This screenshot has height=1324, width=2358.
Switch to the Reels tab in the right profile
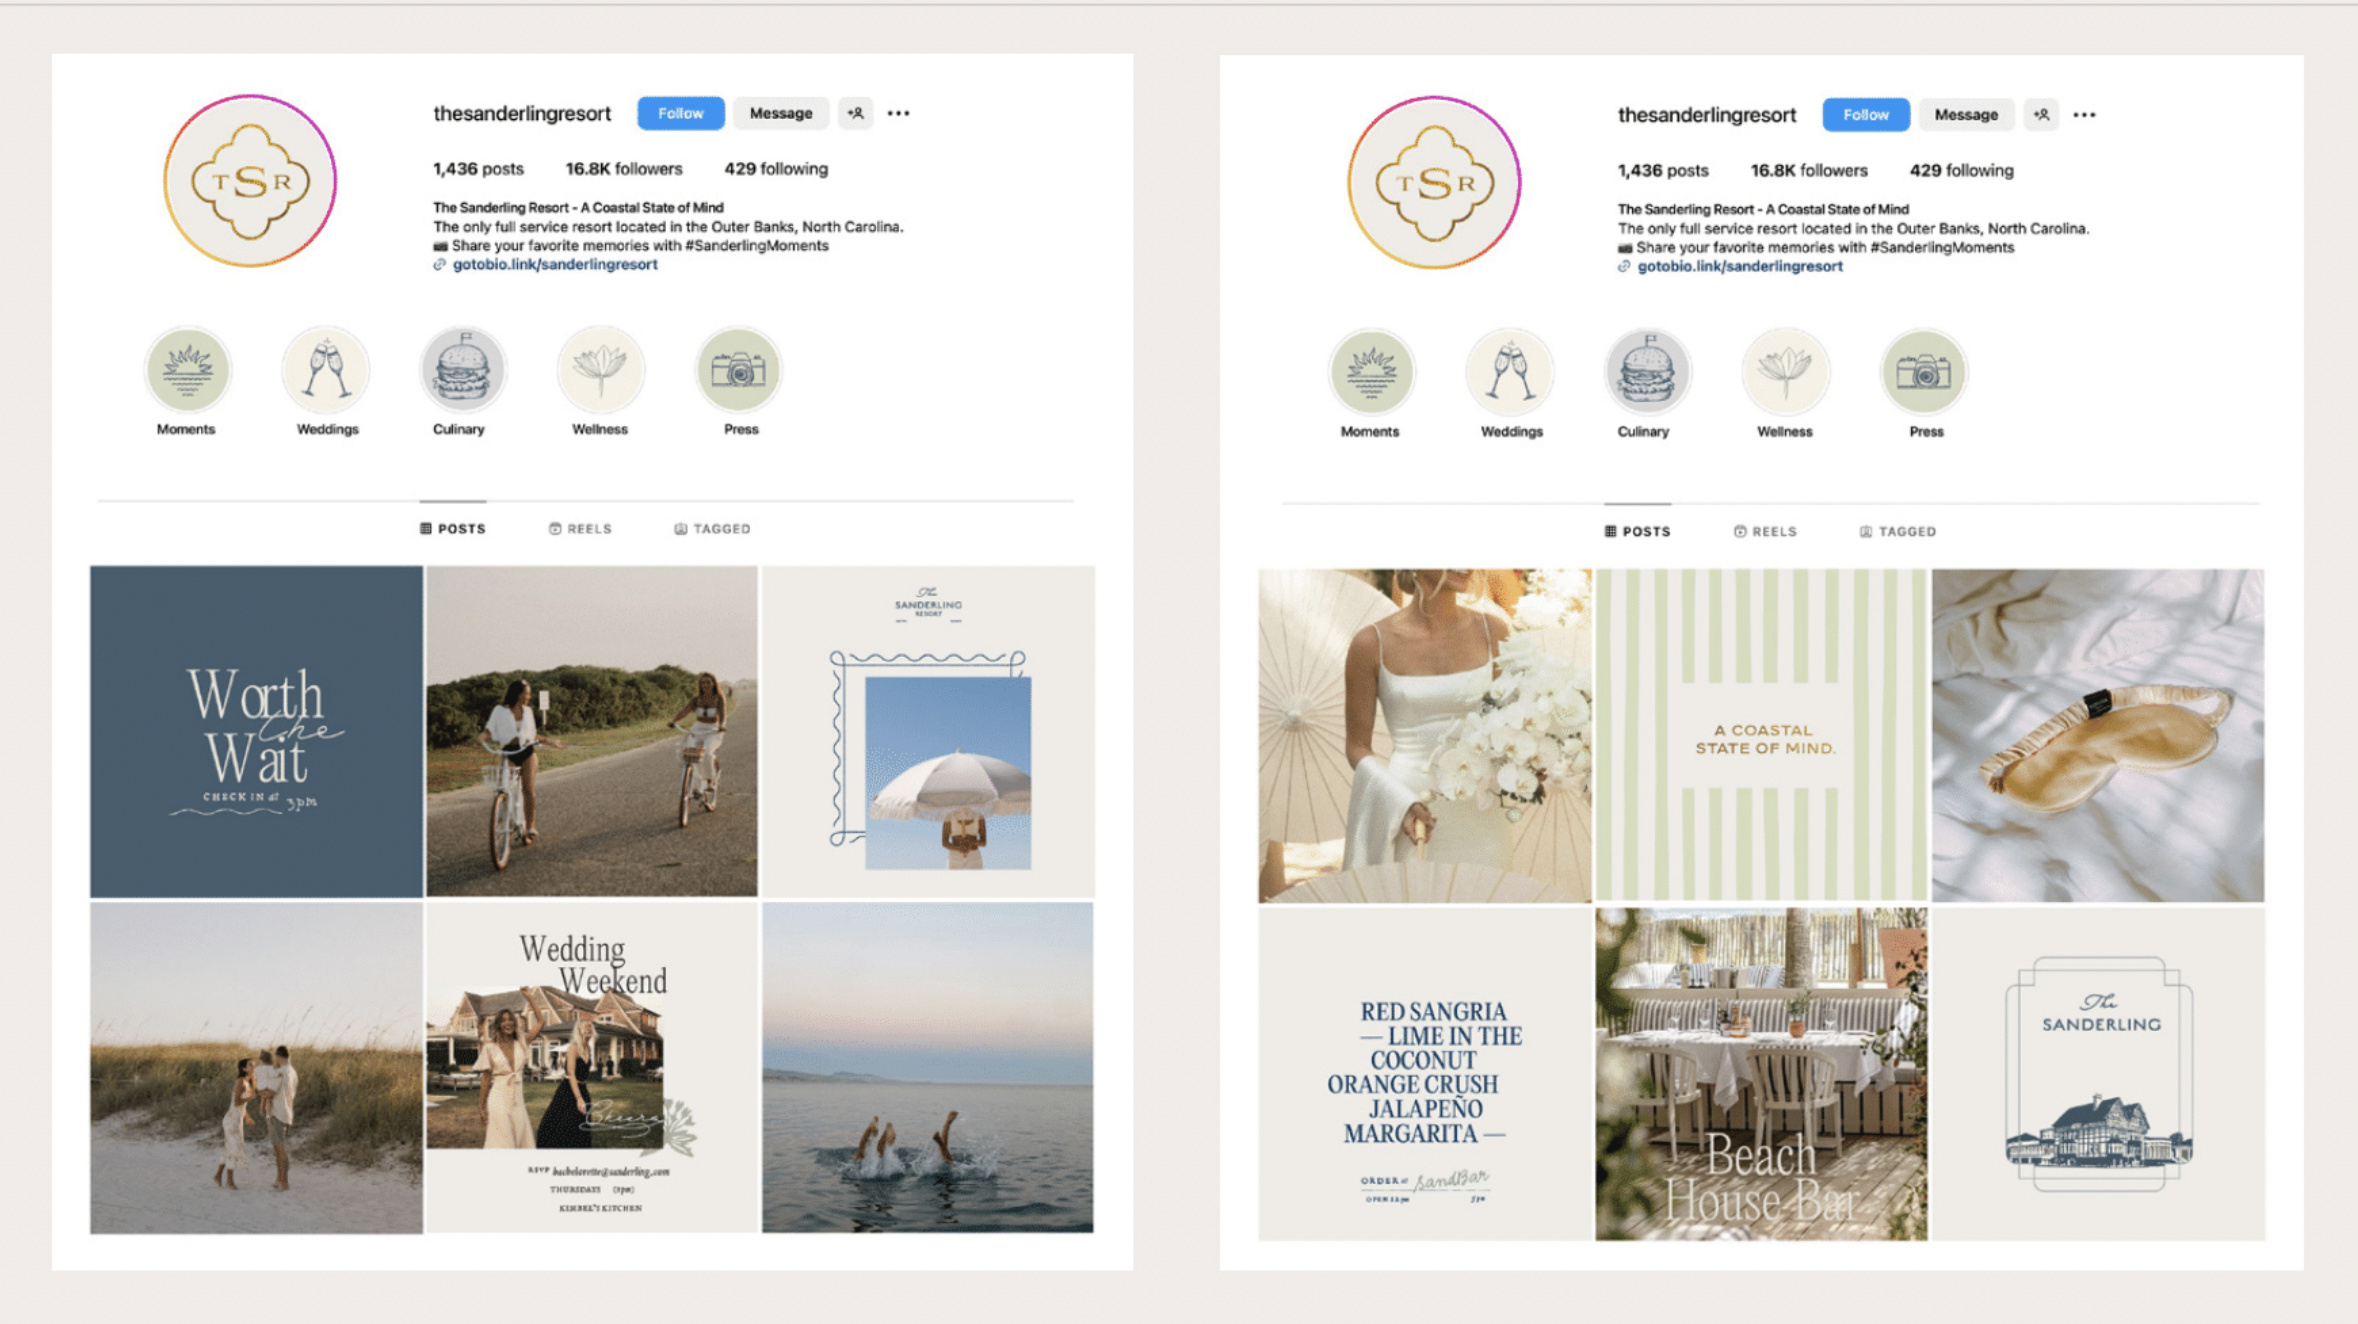(1765, 532)
